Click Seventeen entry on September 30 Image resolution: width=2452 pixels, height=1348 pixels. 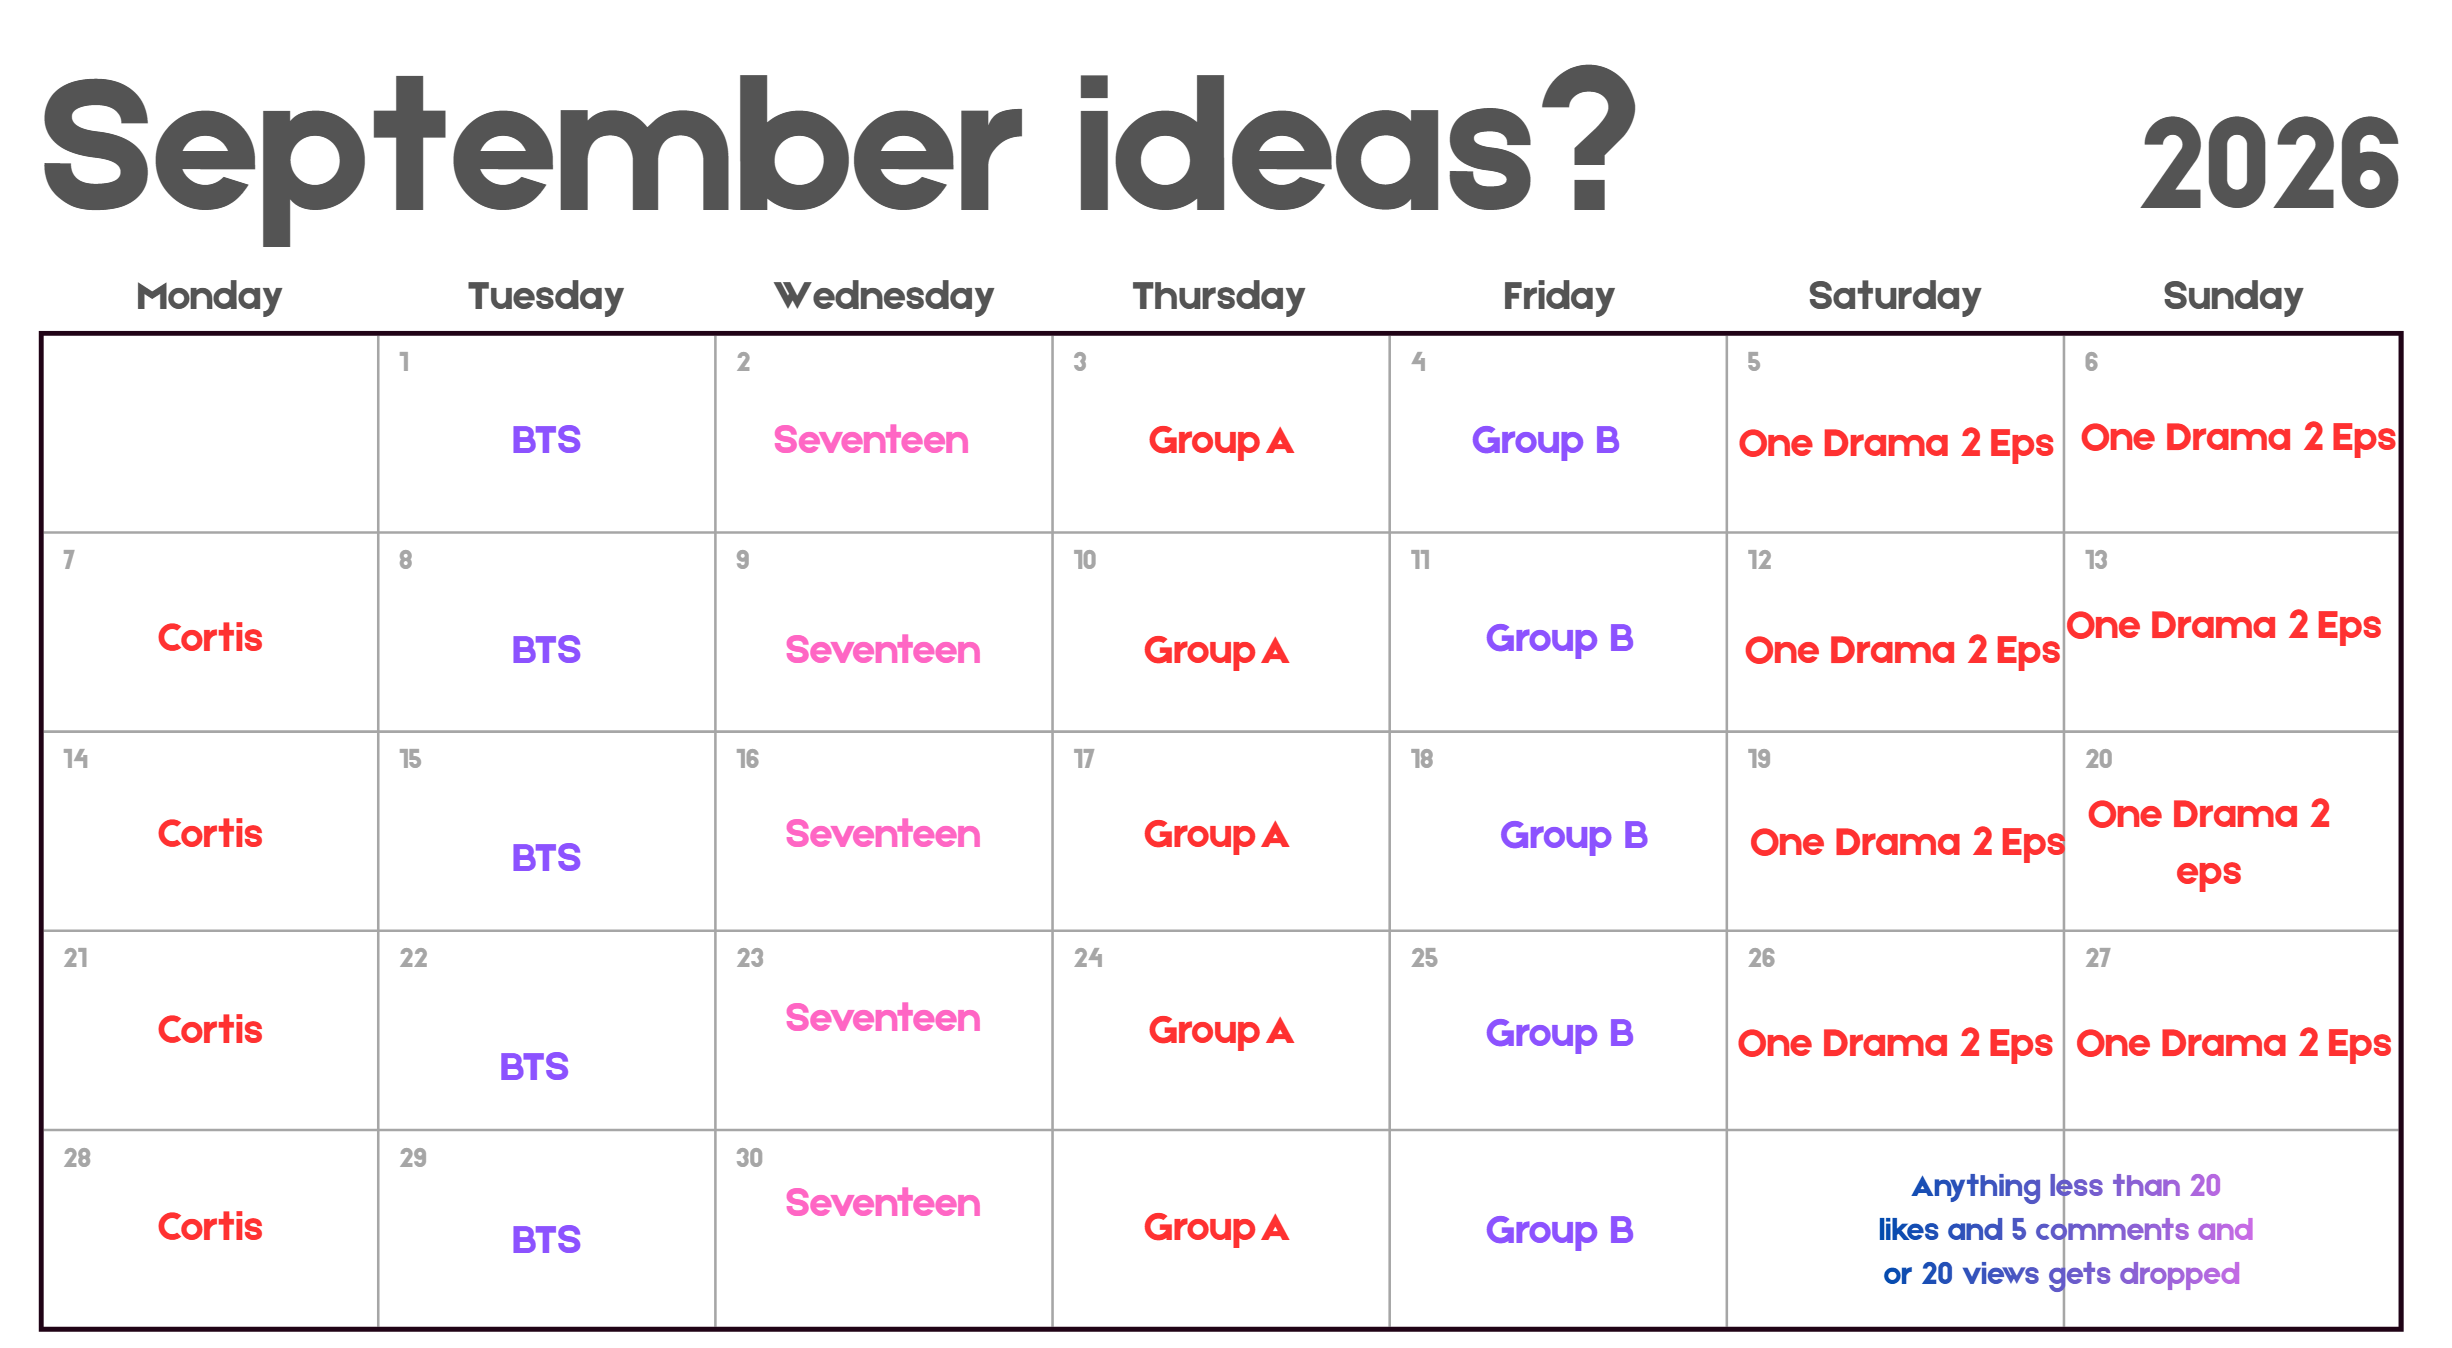tap(883, 1203)
